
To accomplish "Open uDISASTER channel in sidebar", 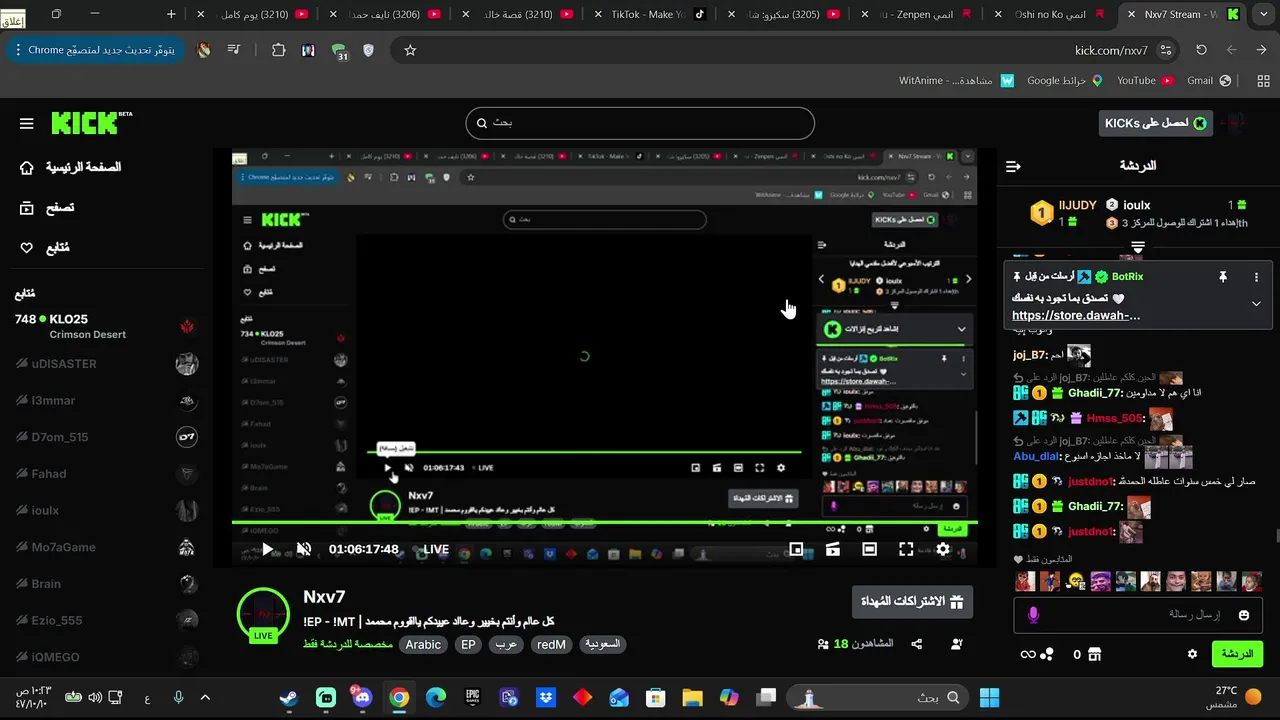I will pos(106,364).
